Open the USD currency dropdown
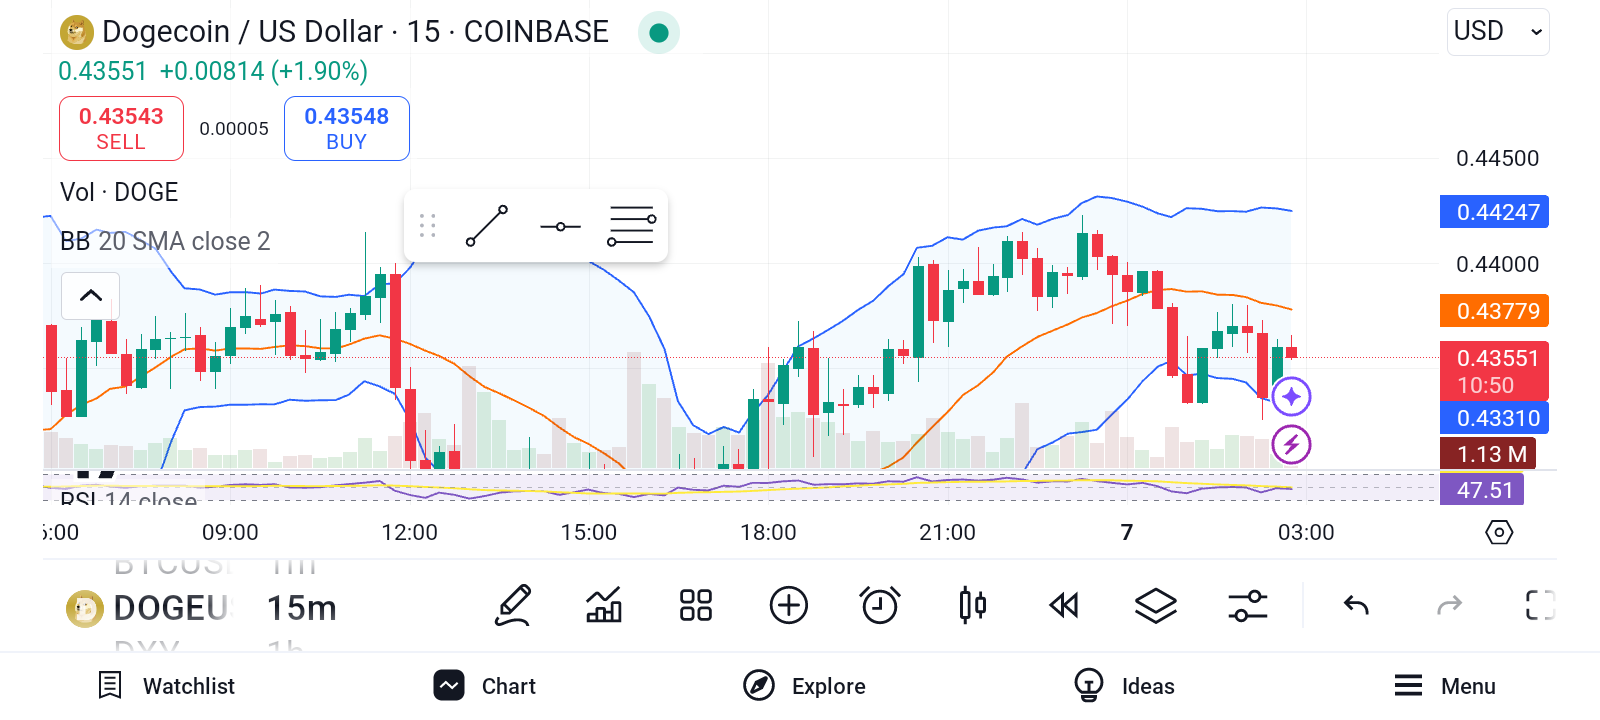 [1498, 32]
